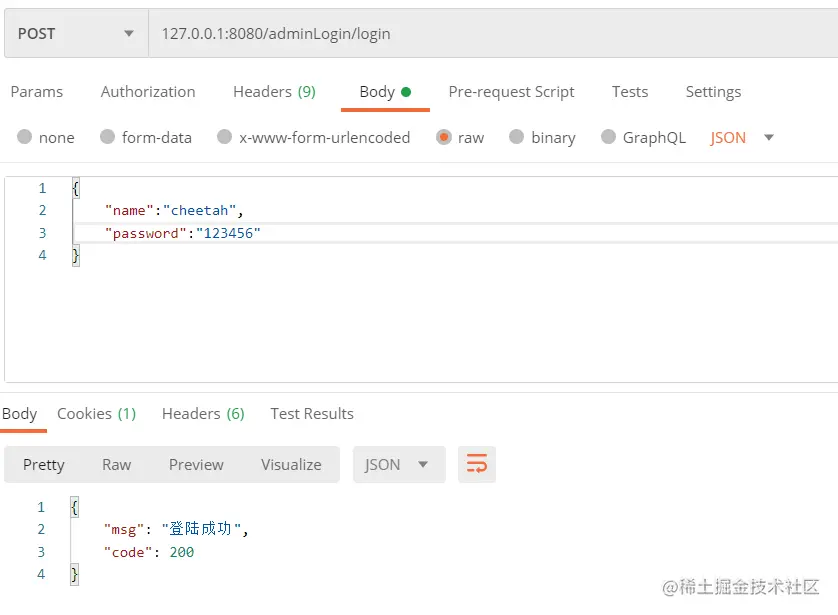Click line number 4 in request editor

click(42, 255)
